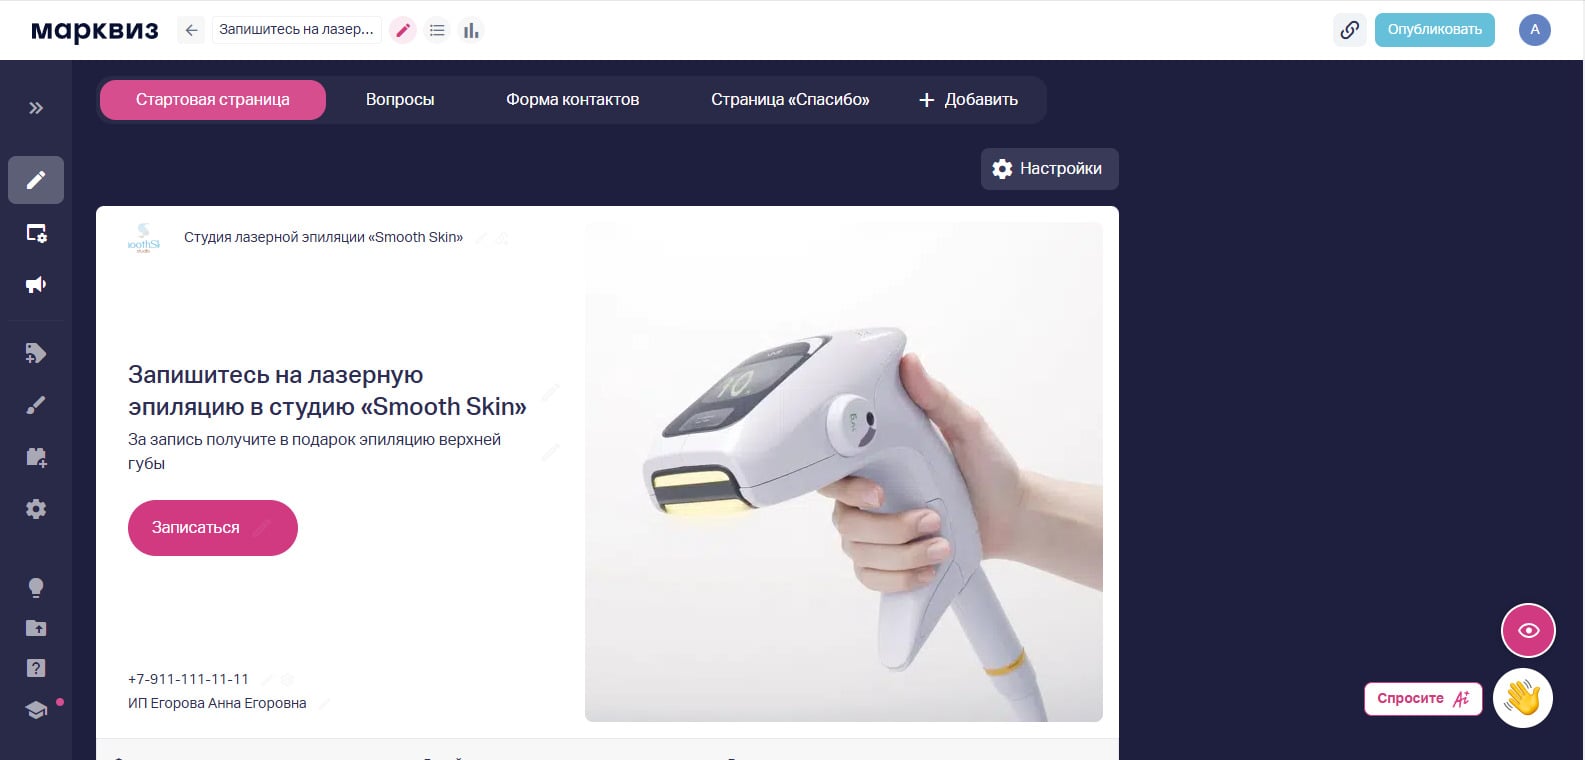Click the folder upload icon in sidebar
1585x760 pixels.
36,628
